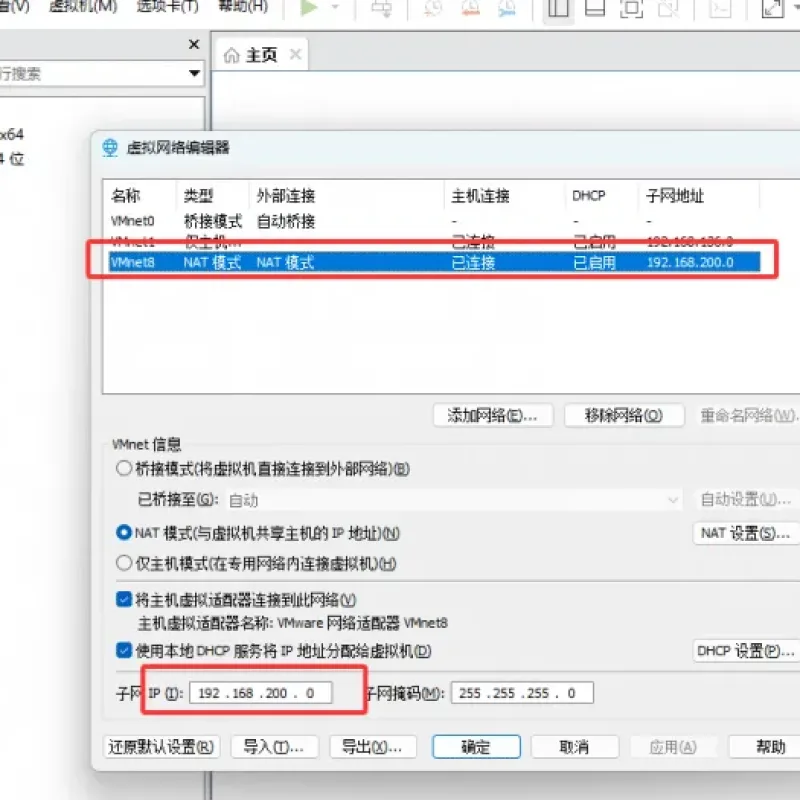This screenshot has height=800, width=800.
Task: Close the 主页 tab with its X
Action: pyautogui.click(x=295, y=54)
